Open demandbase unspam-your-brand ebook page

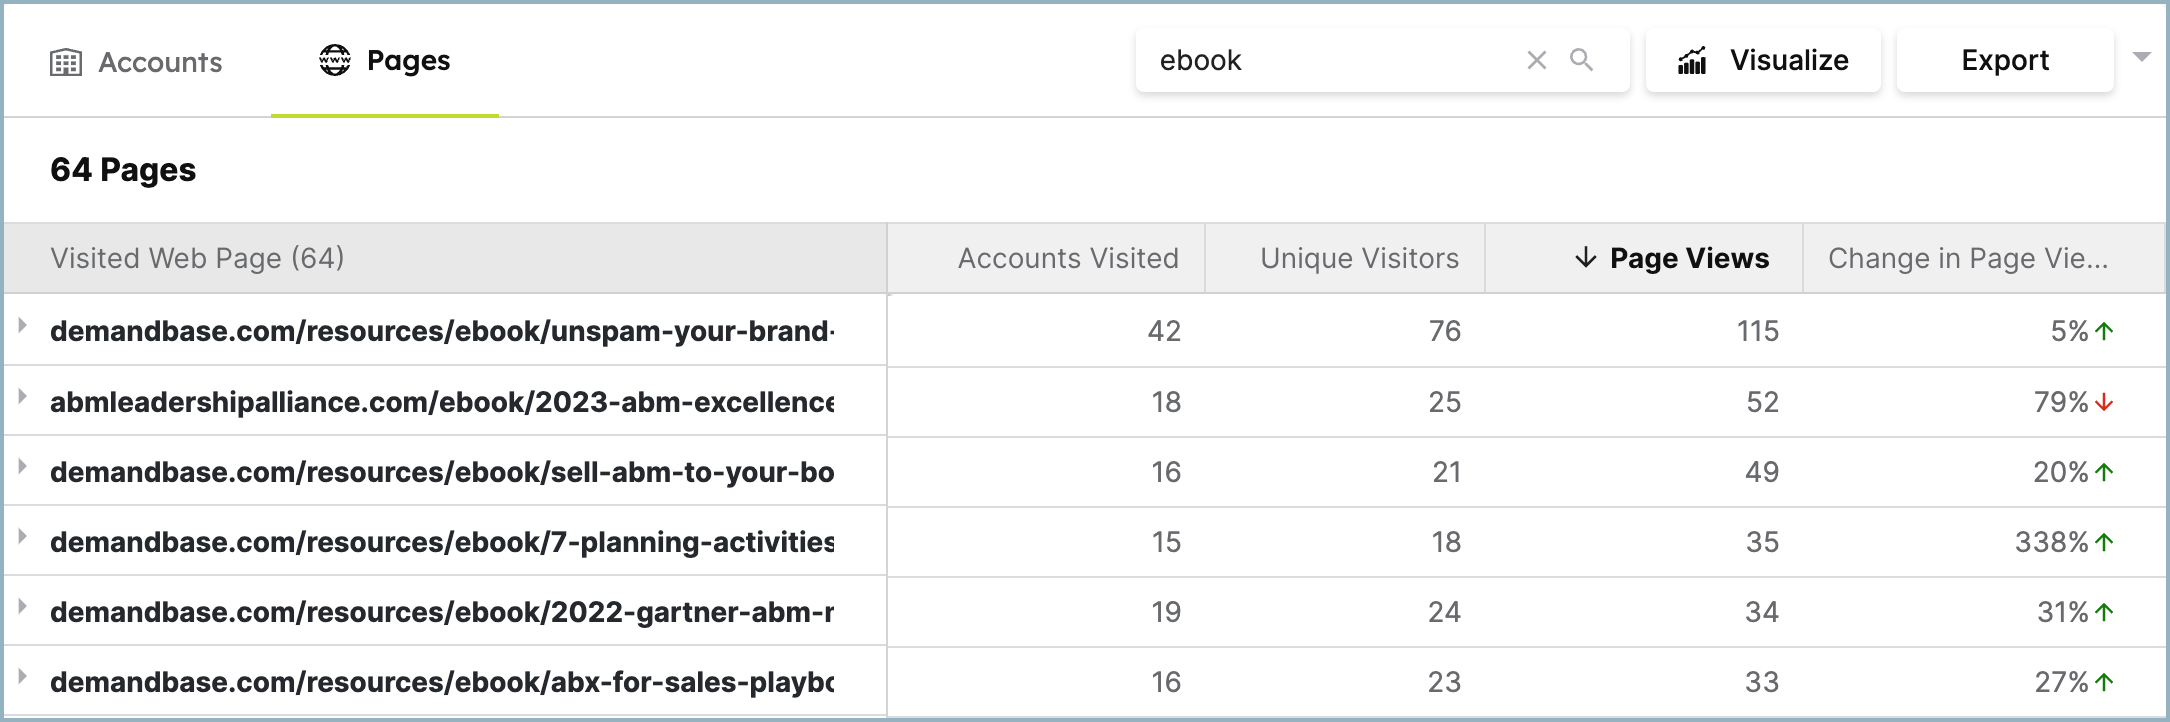(442, 331)
